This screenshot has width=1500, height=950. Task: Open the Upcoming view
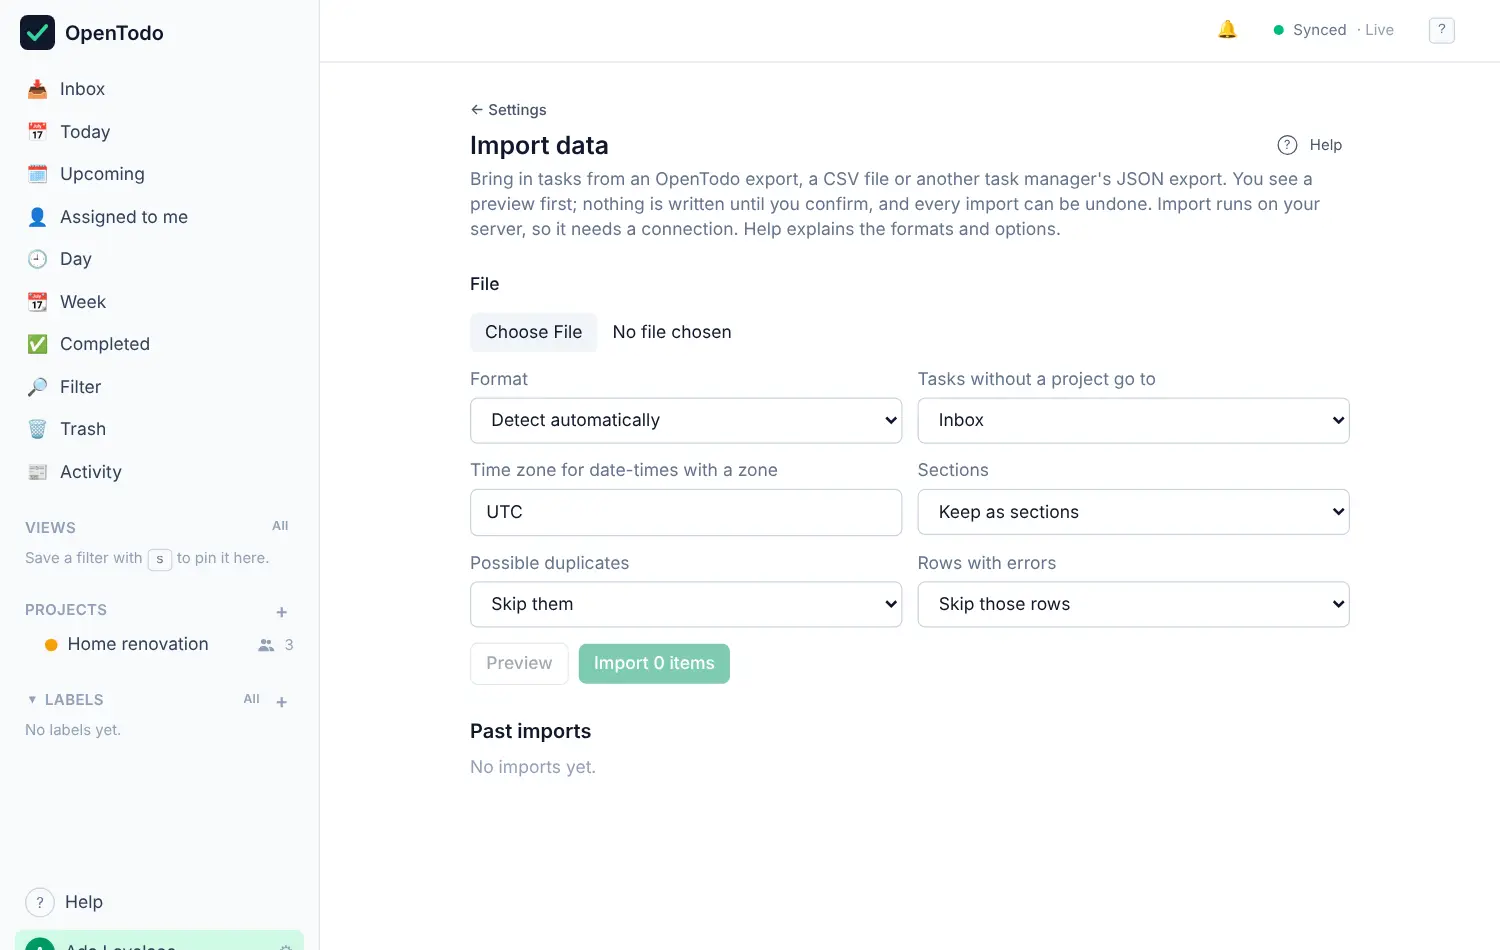click(160, 174)
